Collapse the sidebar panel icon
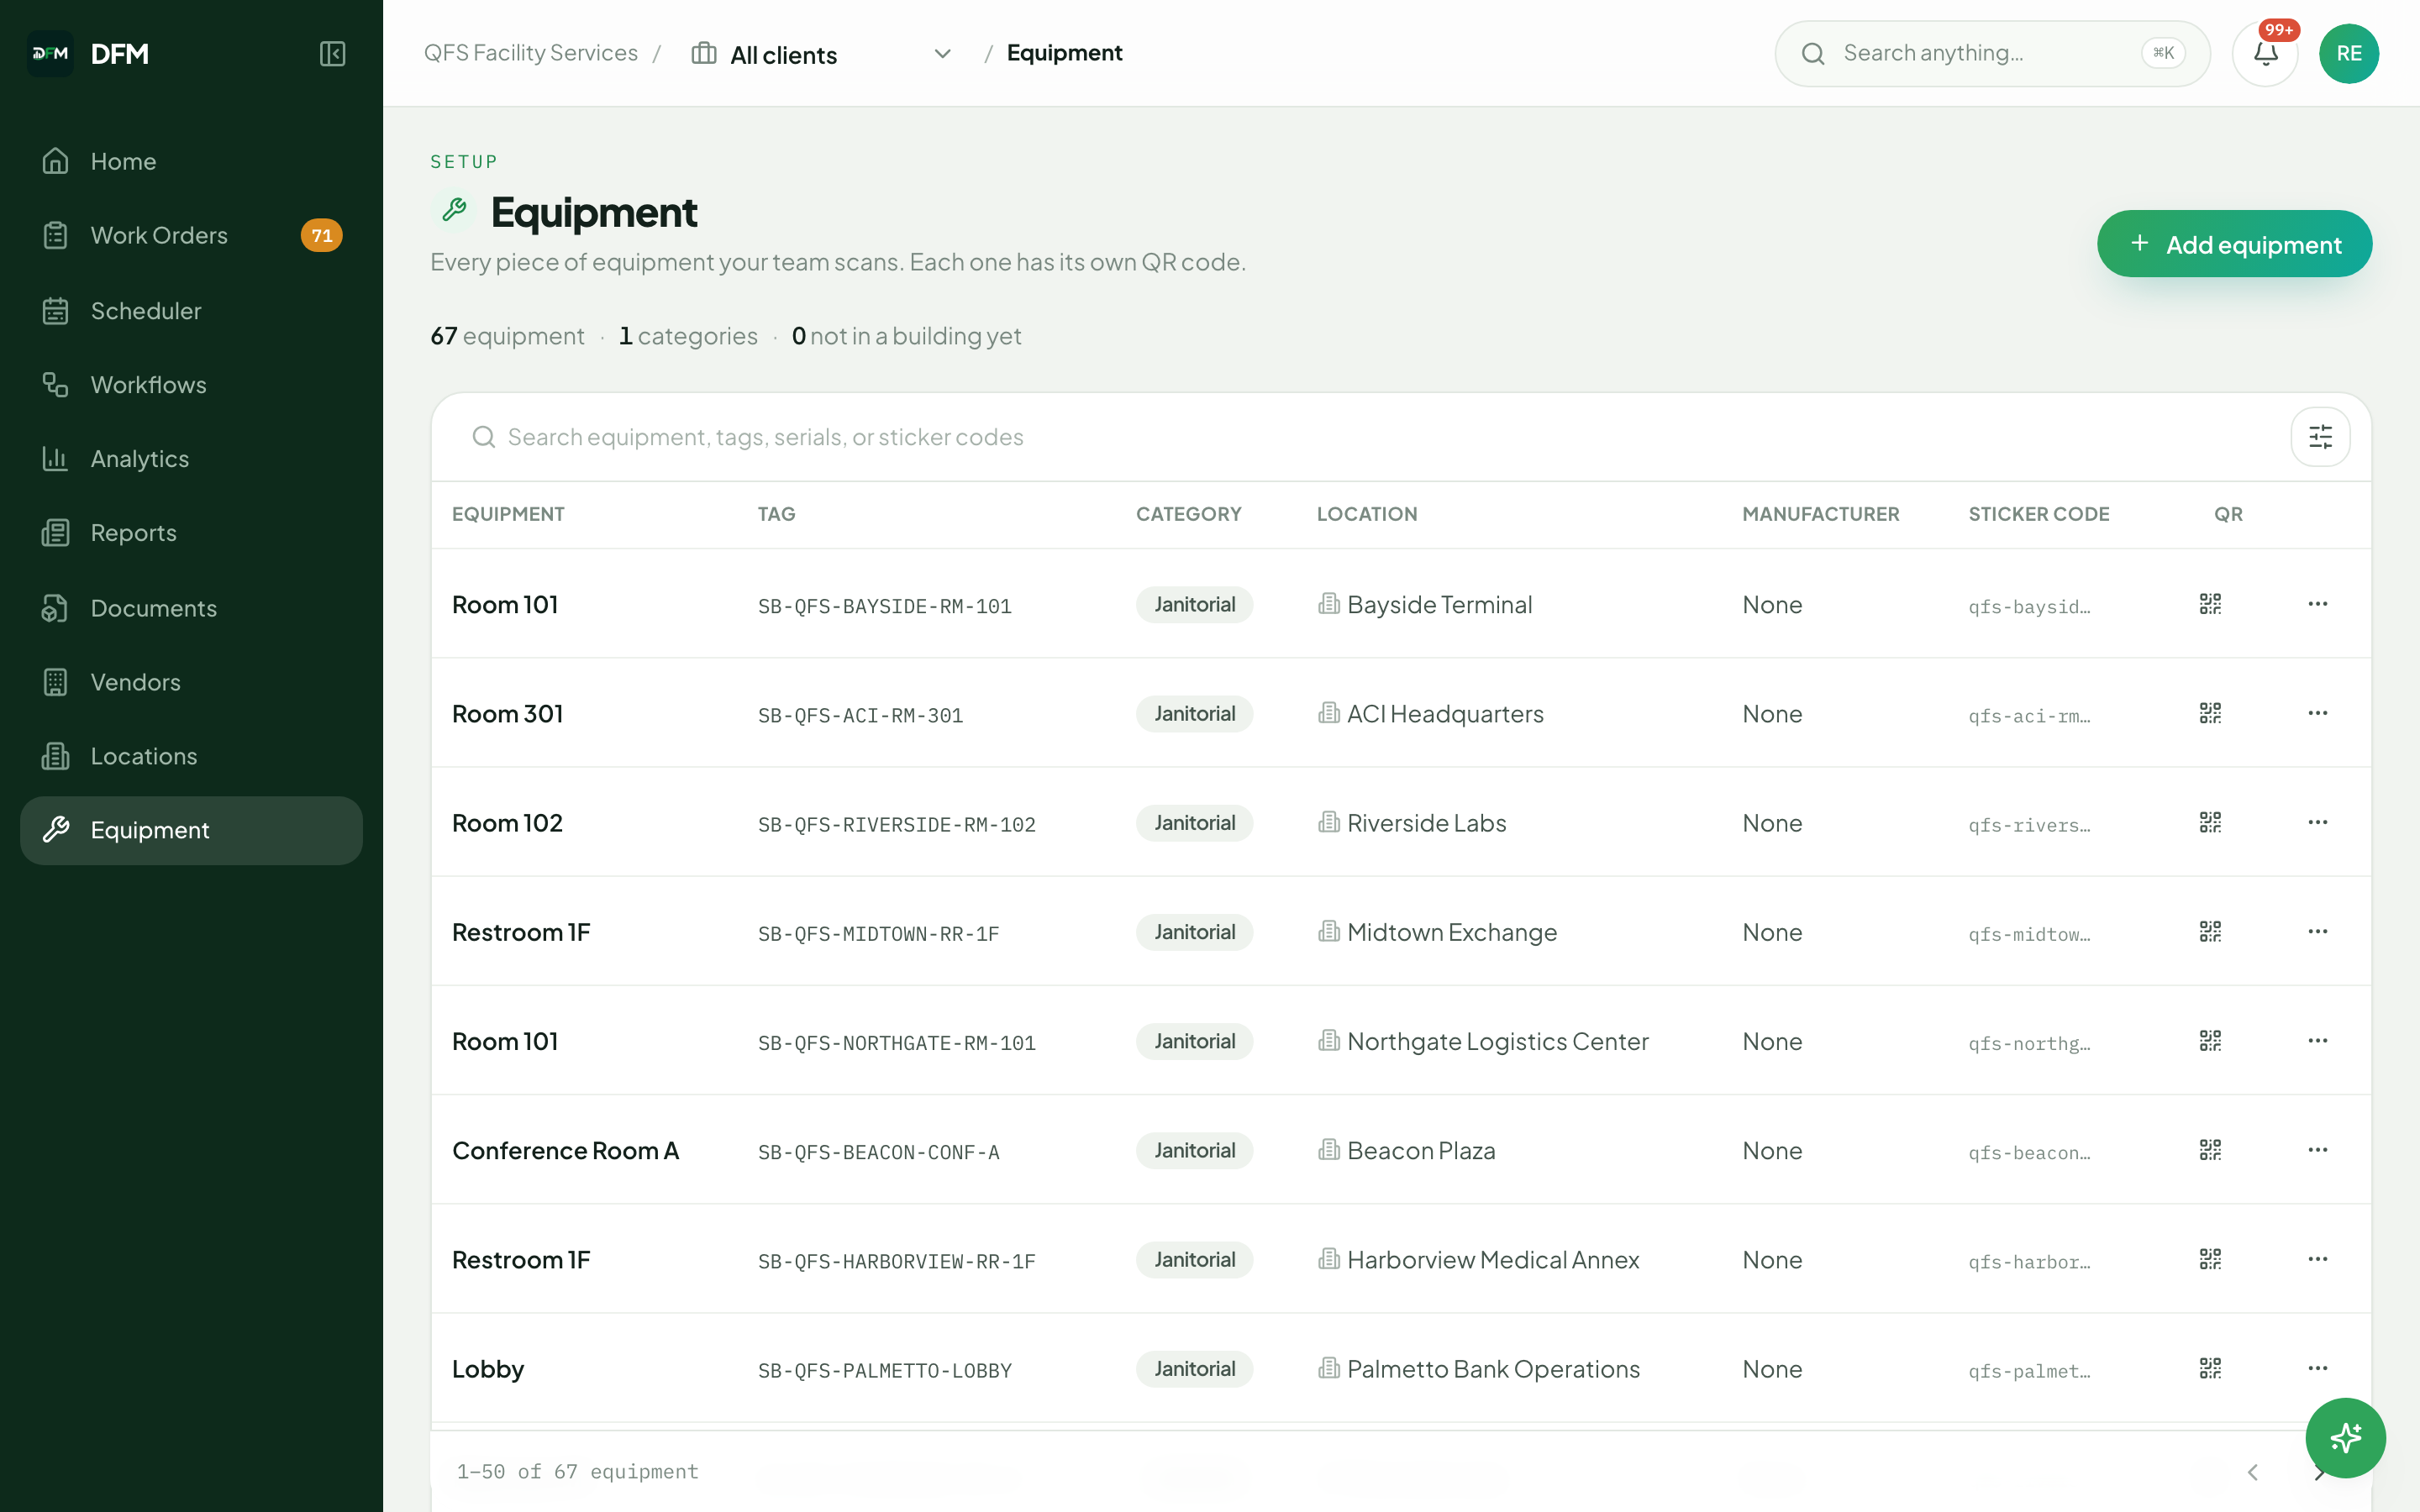 click(332, 54)
